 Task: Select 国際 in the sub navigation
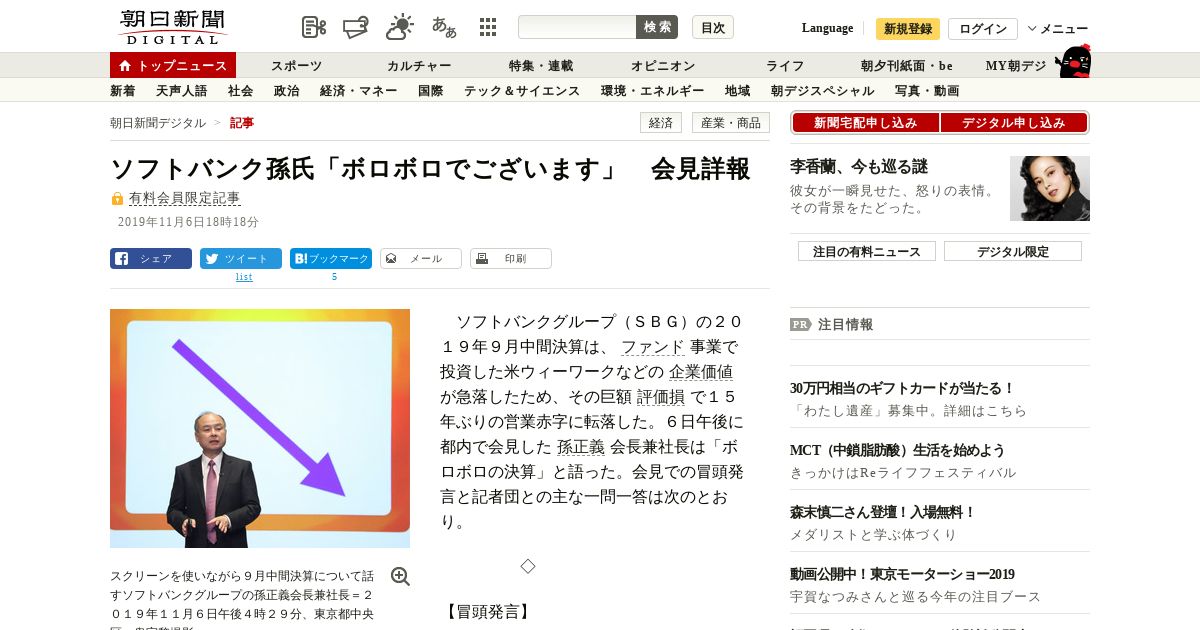pos(431,91)
